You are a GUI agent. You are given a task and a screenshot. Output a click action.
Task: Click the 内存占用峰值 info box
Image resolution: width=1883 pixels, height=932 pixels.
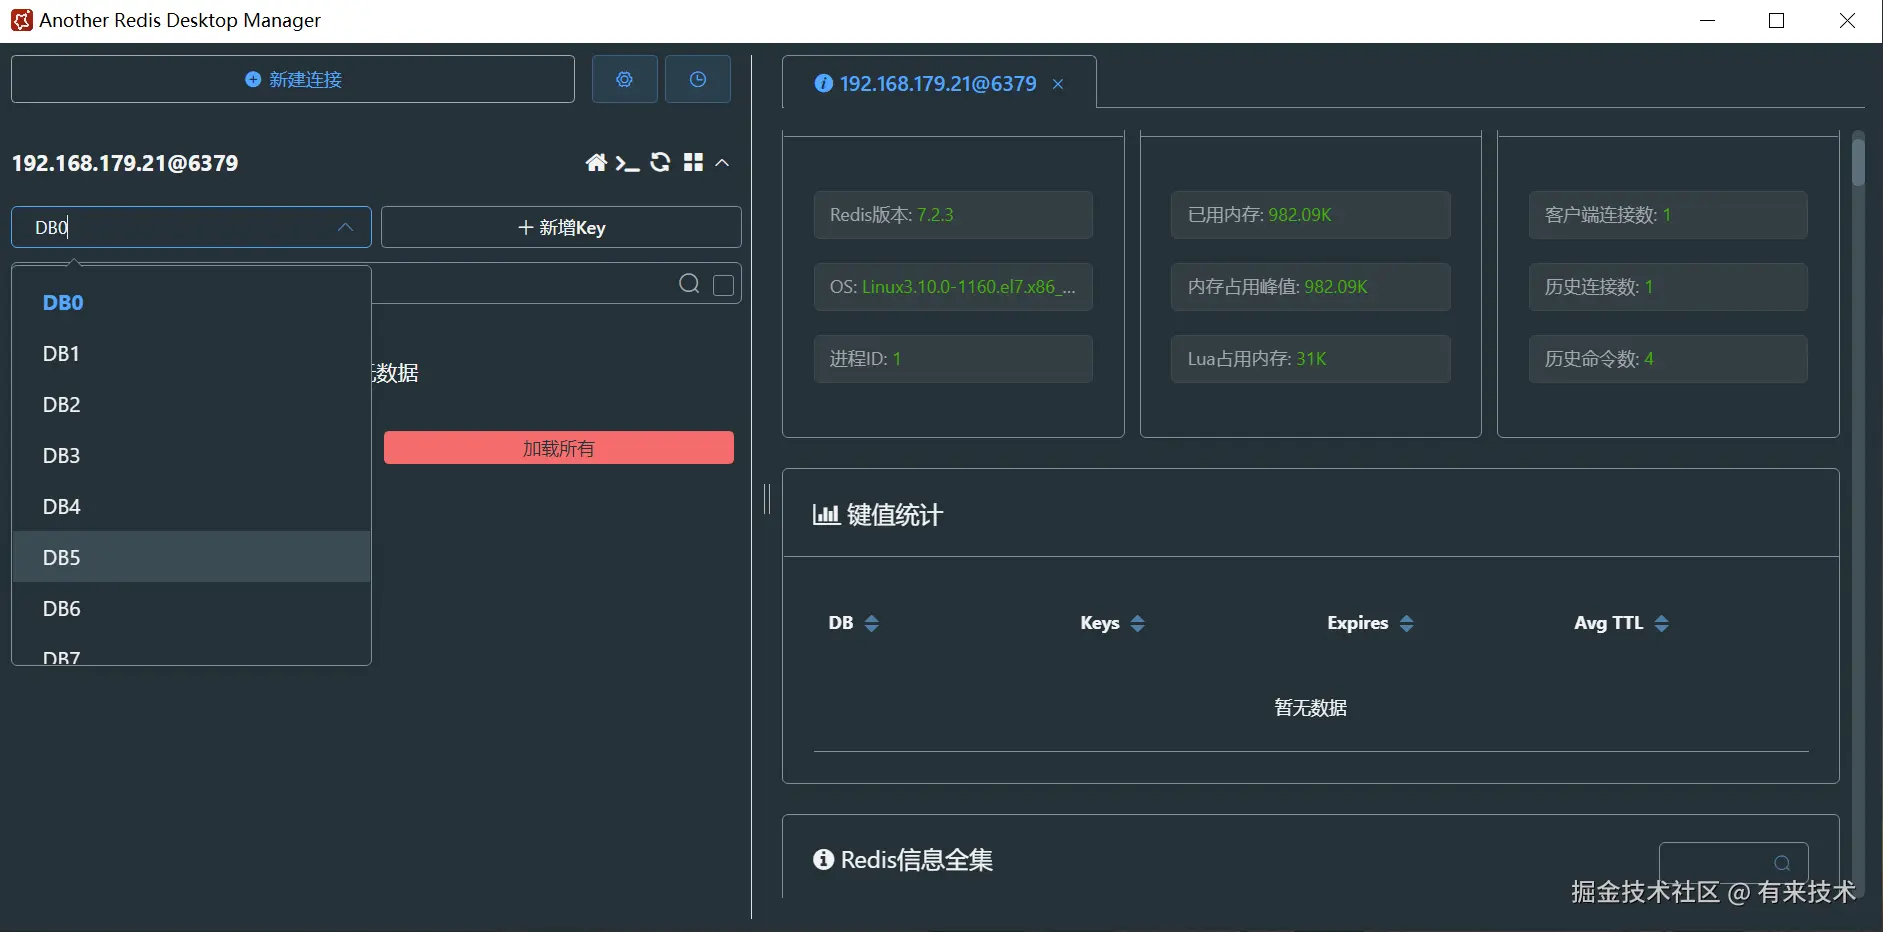click(1311, 287)
